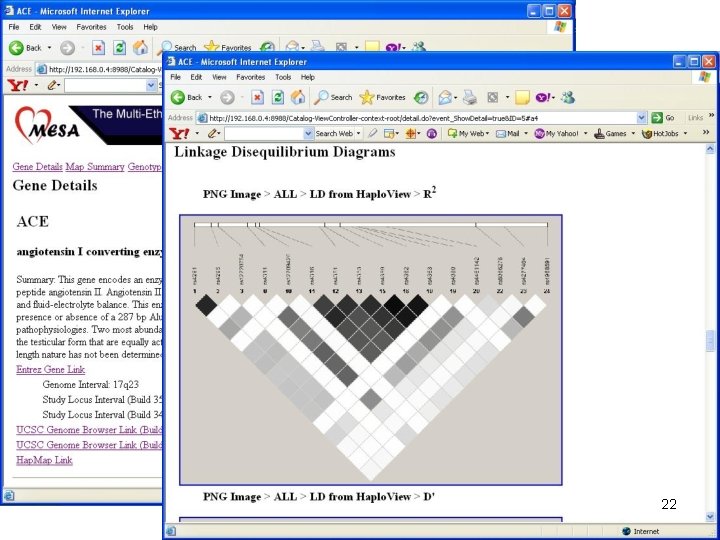
Task: Open HotJobs dropdown arrow on Yahoo toolbar
Action: pos(685,134)
